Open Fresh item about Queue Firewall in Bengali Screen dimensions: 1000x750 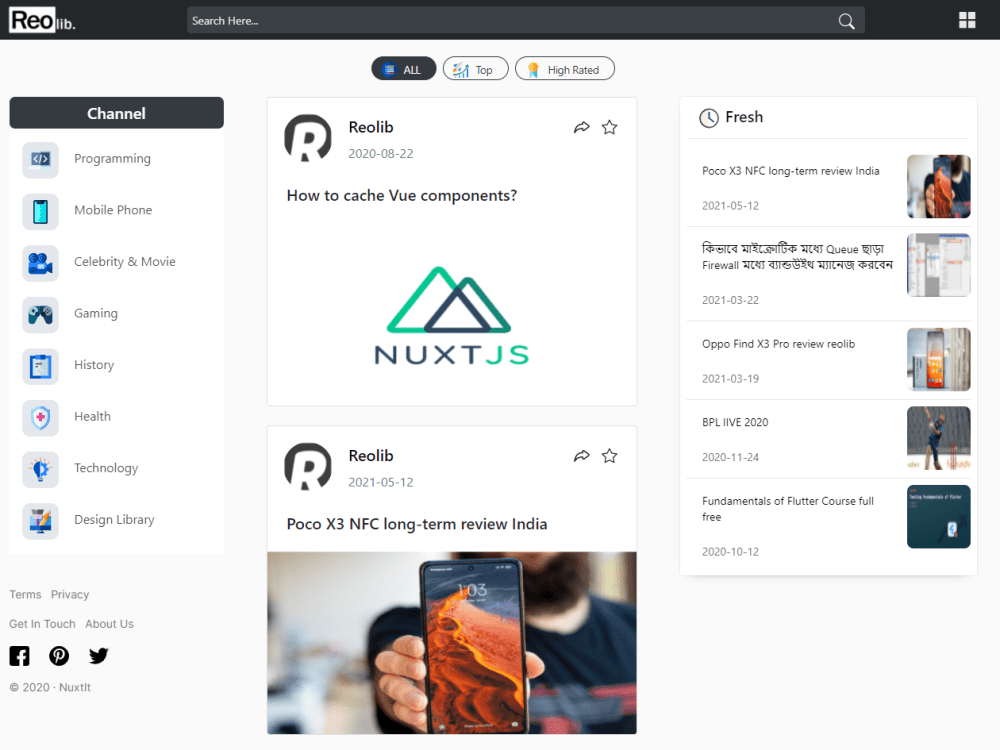point(797,256)
